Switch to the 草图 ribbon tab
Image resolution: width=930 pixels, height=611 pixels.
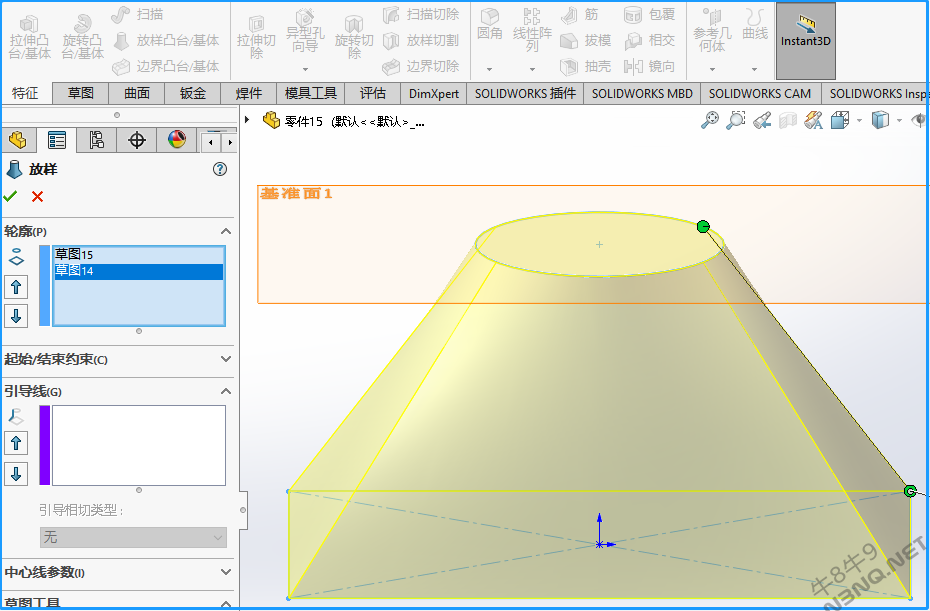click(81, 93)
